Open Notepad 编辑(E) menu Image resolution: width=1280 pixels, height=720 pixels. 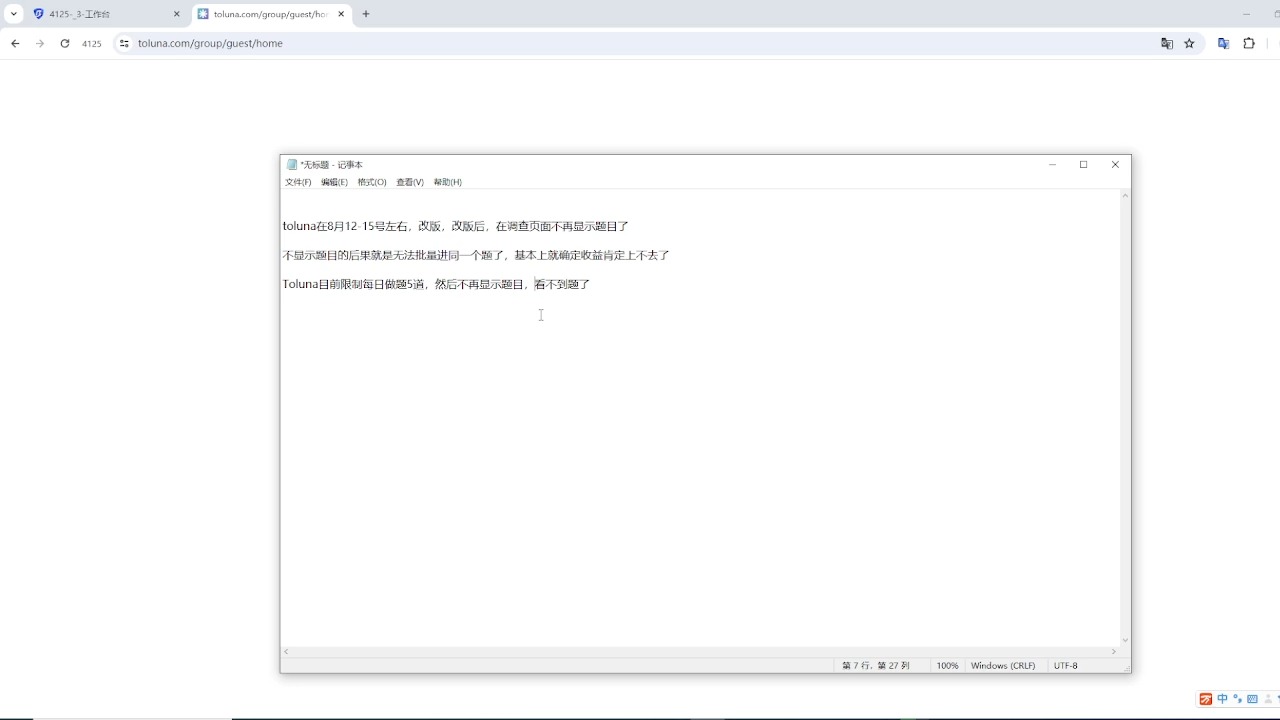point(334,182)
